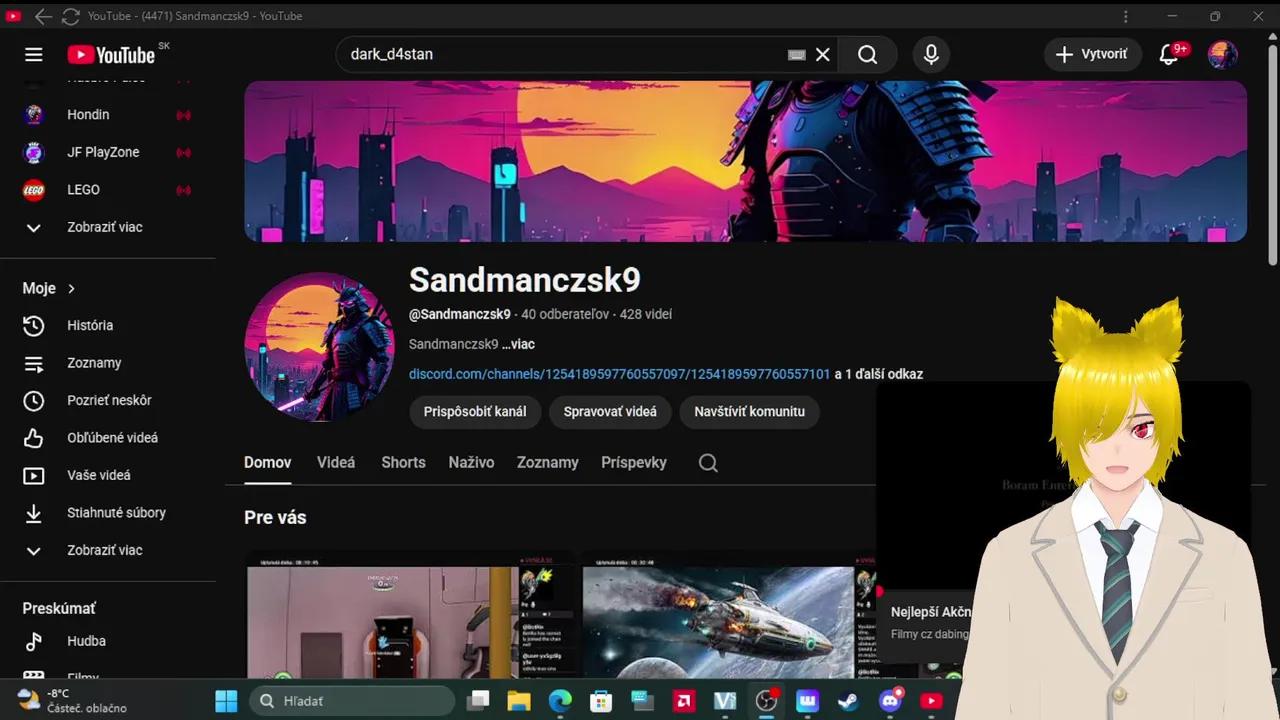1280x720 pixels.
Task: Click the Vytvoriť create button
Action: click(x=1092, y=55)
